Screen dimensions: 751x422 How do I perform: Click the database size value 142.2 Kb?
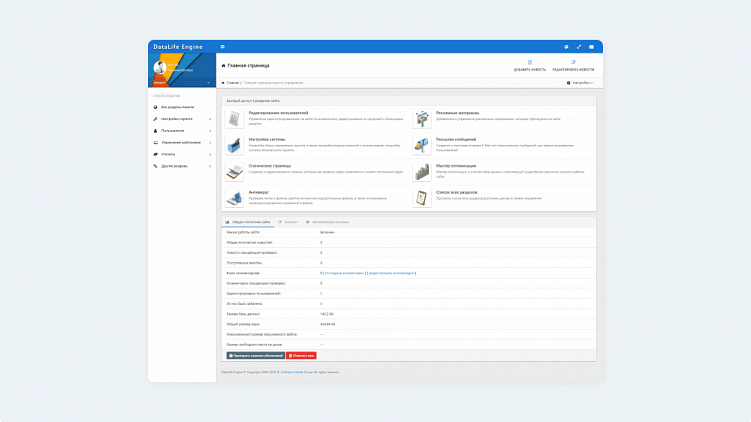(327, 314)
